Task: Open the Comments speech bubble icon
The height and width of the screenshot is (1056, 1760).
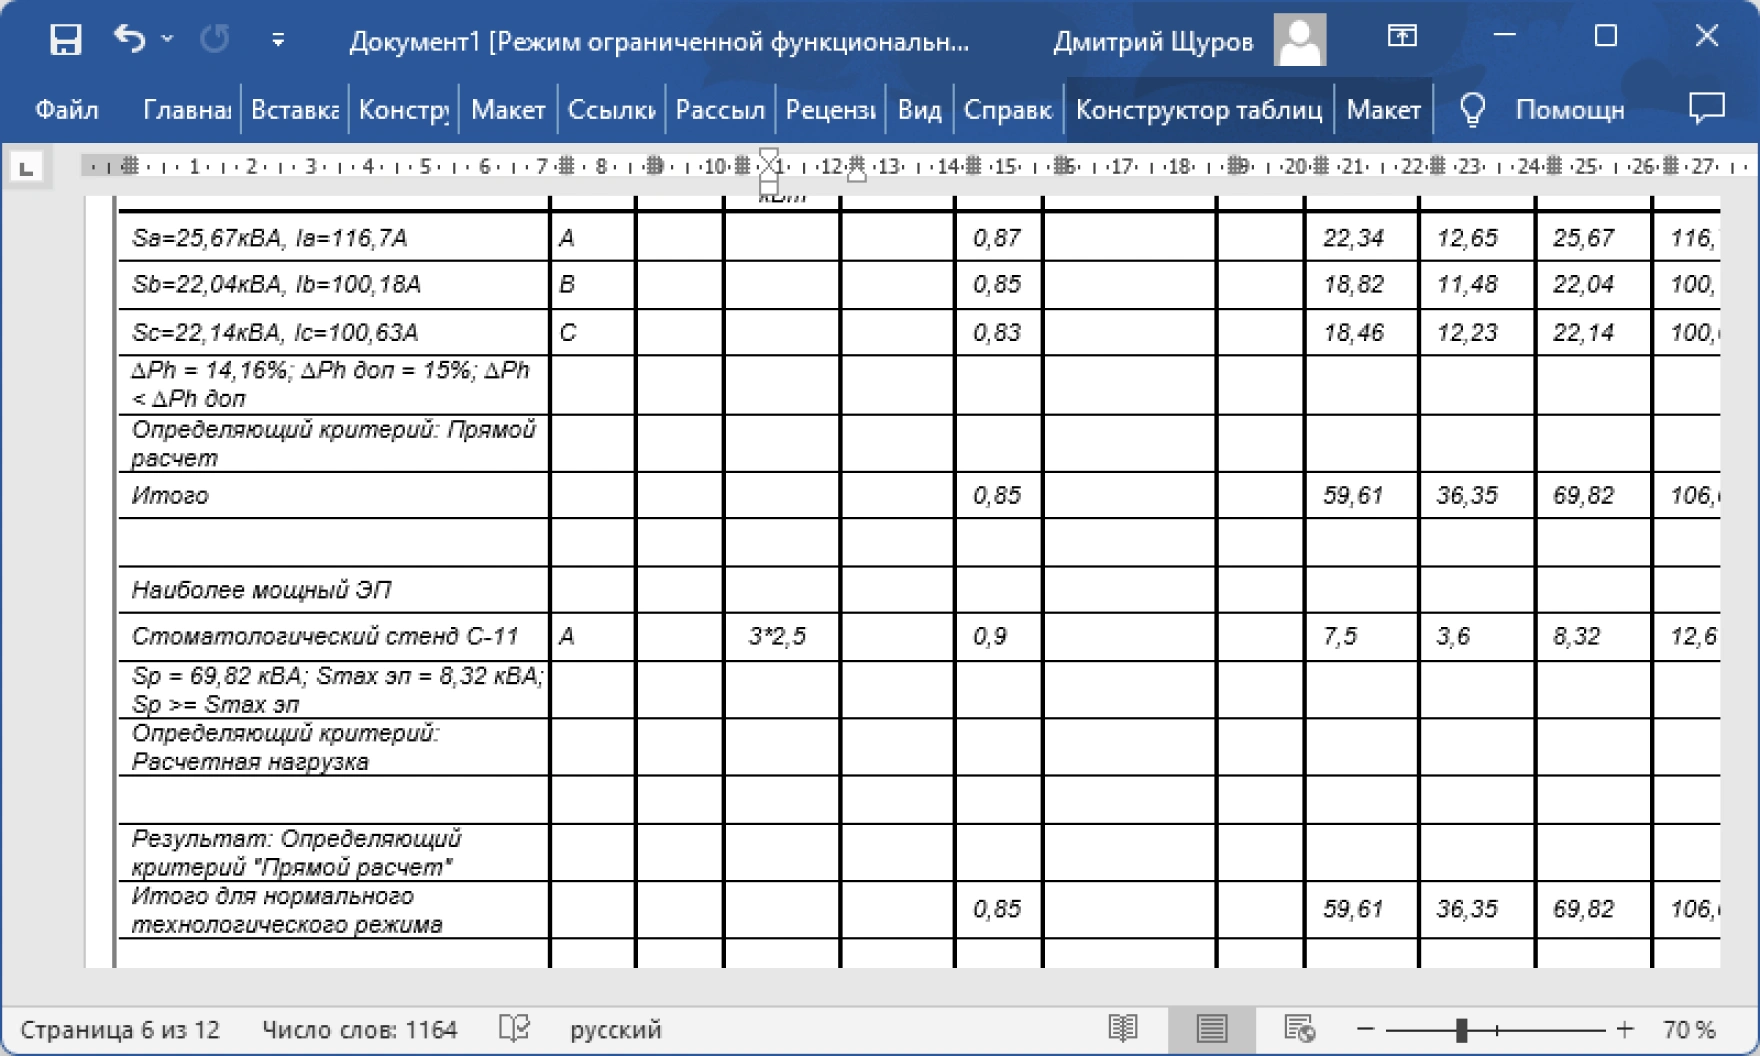Action: click(x=1706, y=108)
